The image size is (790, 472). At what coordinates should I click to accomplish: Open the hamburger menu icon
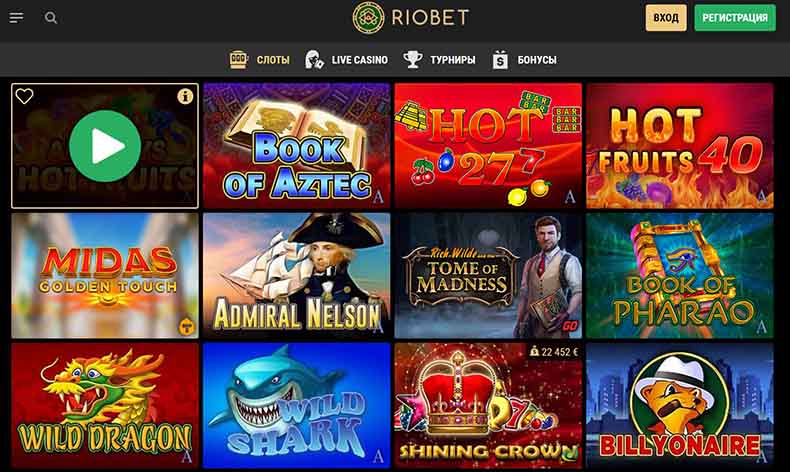pyautogui.click(x=16, y=18)
